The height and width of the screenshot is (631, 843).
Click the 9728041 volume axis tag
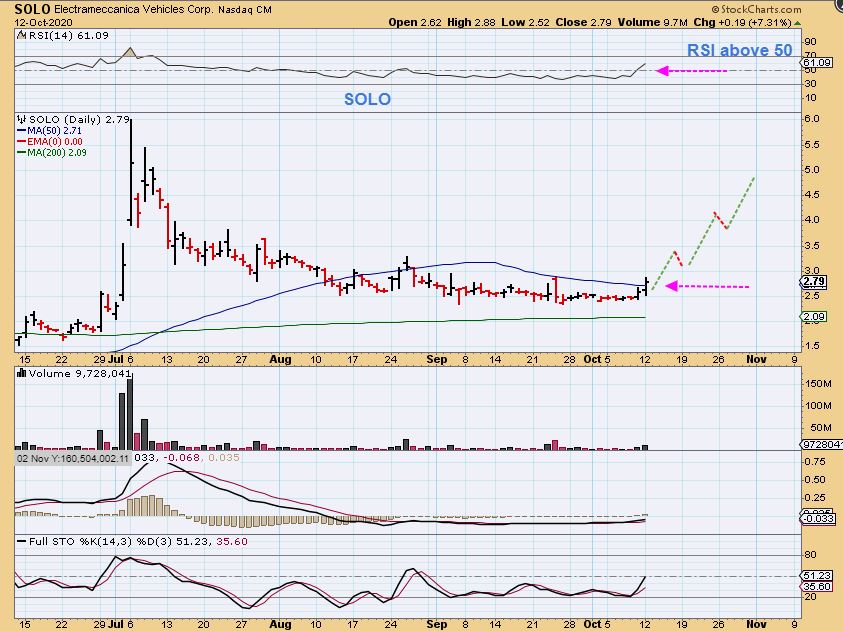tap(822, 444)
